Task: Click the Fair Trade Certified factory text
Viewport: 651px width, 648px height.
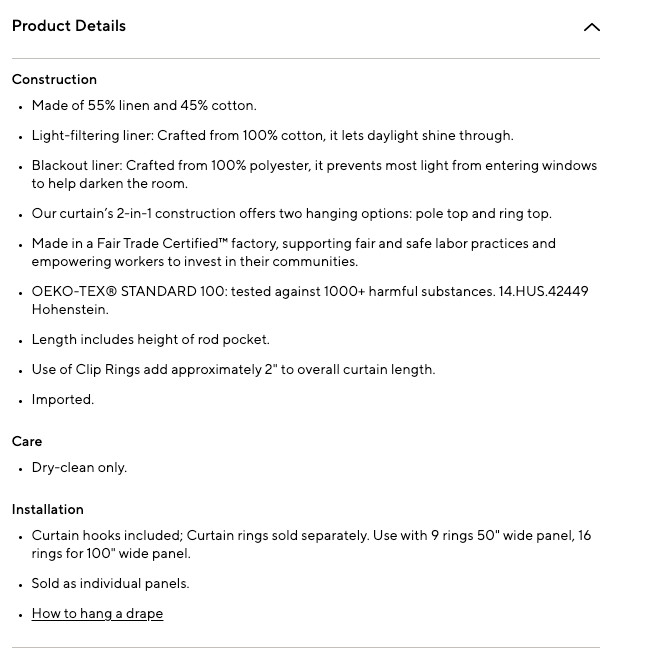Action: (x=294, y=252)
